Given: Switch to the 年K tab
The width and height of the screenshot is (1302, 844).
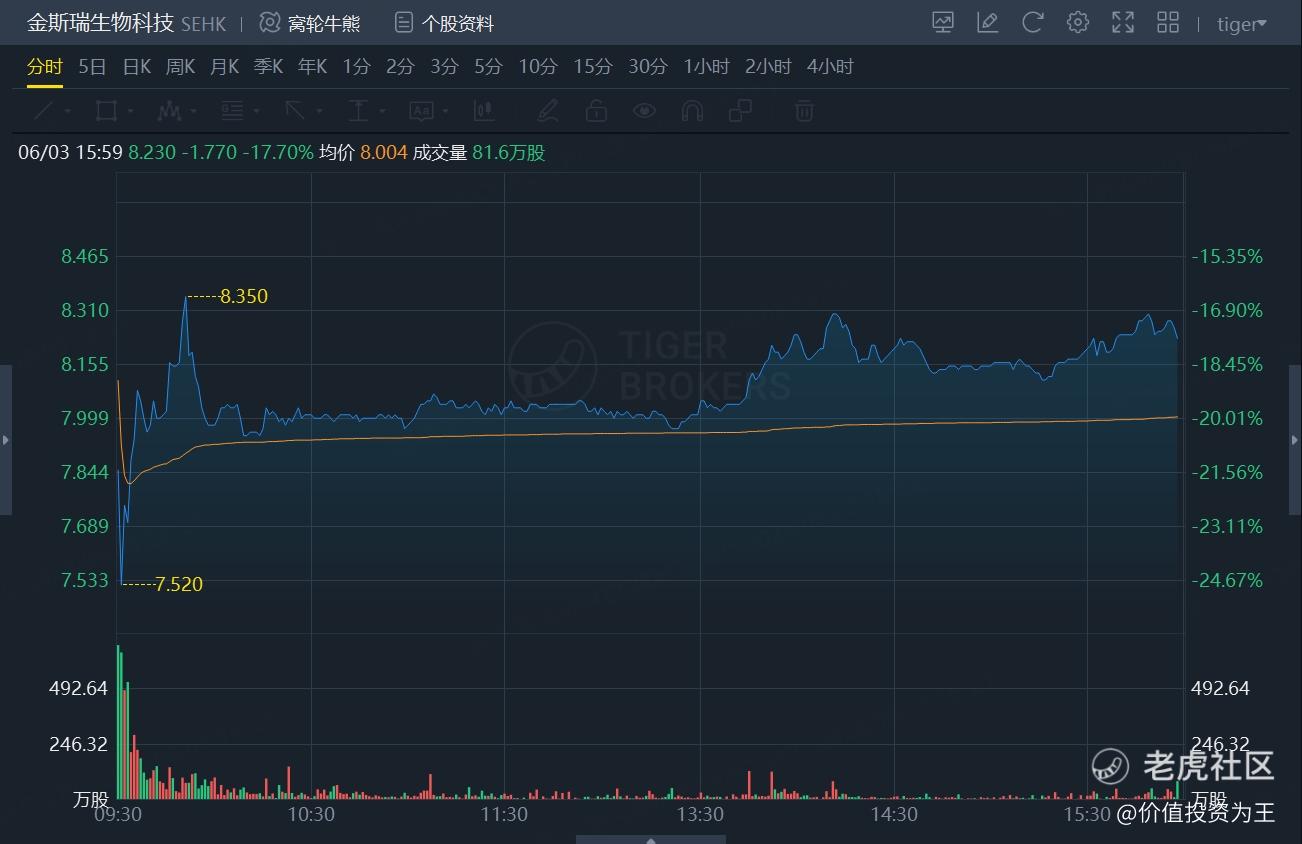Looking at the screenshot, I should pos(312,67).
